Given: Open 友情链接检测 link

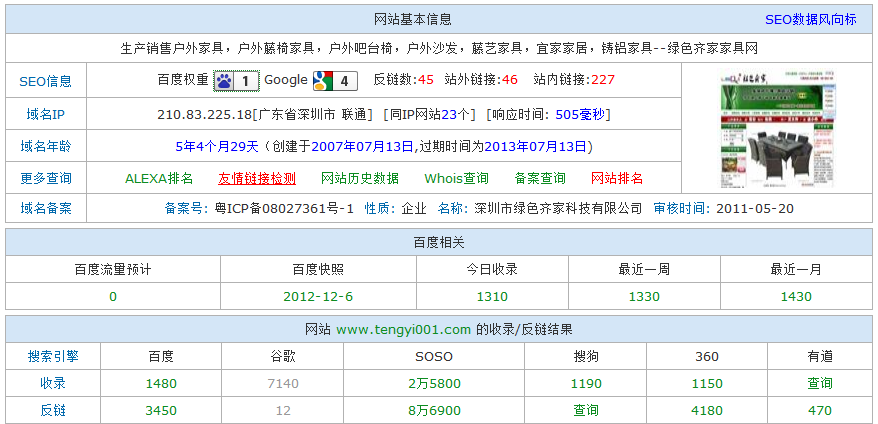Looking at the screenshot, I should coord(256,179).
